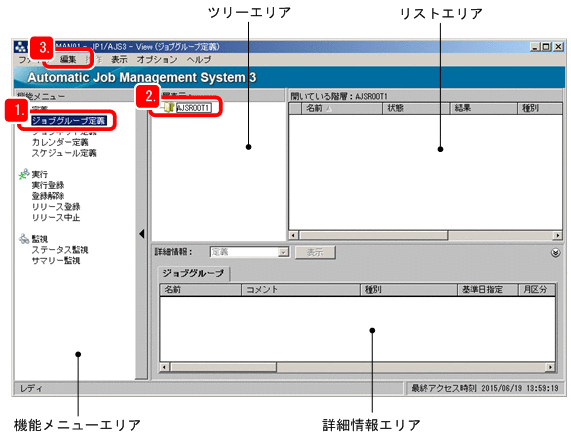Select ジョブグループ定義 in function menu

click(x=68, y=121)
